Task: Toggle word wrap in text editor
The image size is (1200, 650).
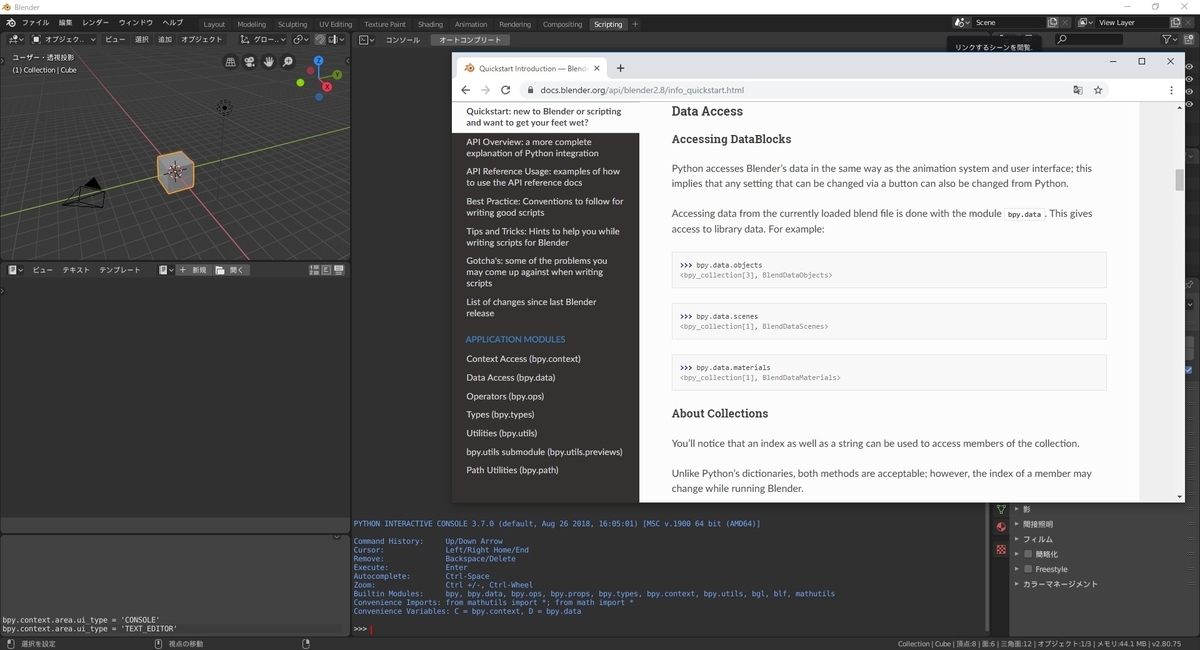Action: (325, 270)
